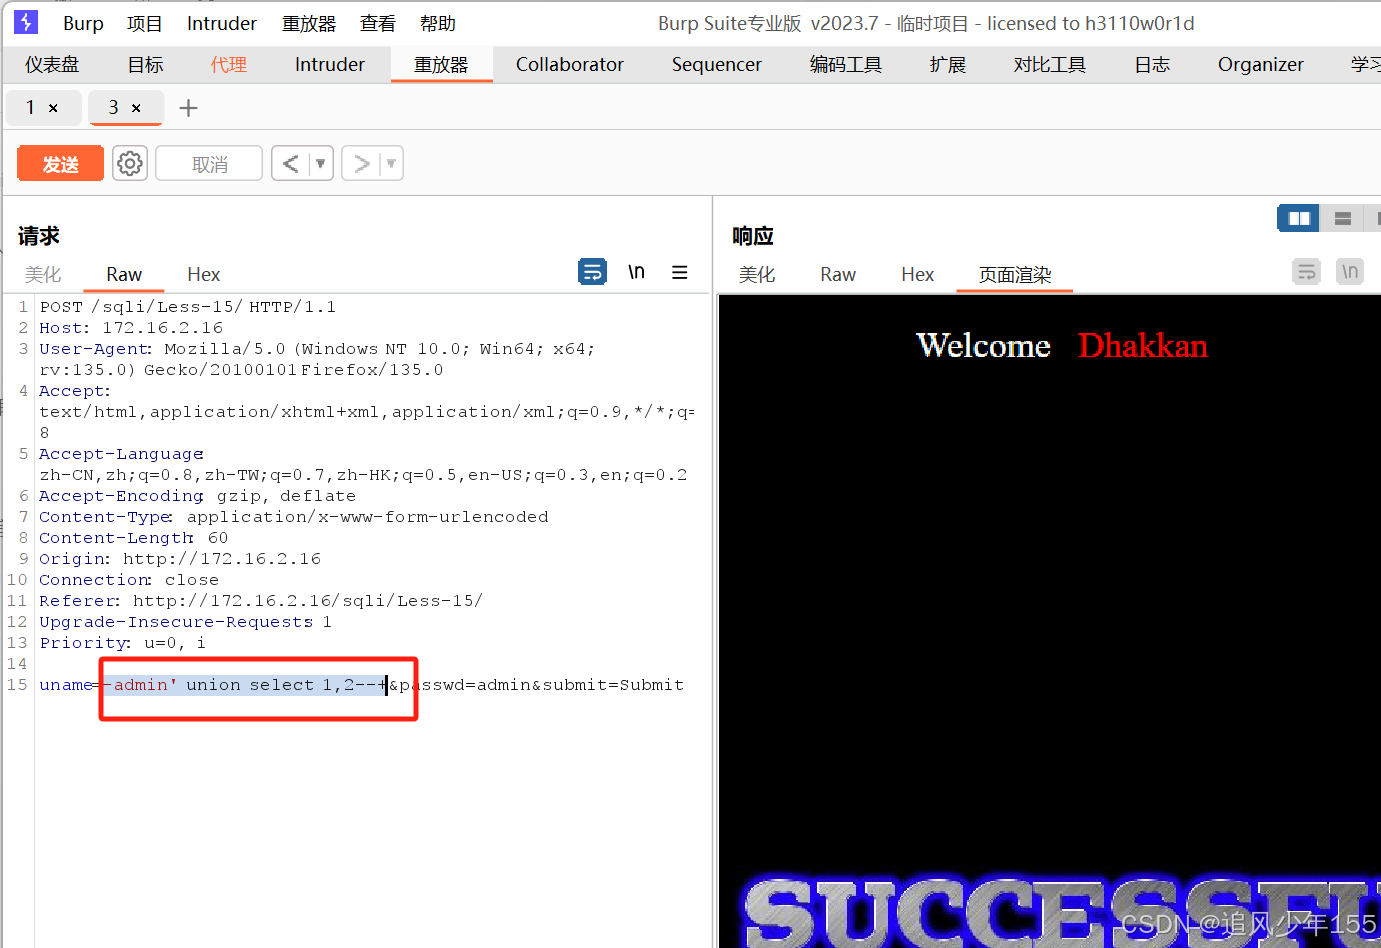Click the POST /sqli/Less-15/ request line
The height and width of the screenshot is (948, 1381).
coord(188,307)
